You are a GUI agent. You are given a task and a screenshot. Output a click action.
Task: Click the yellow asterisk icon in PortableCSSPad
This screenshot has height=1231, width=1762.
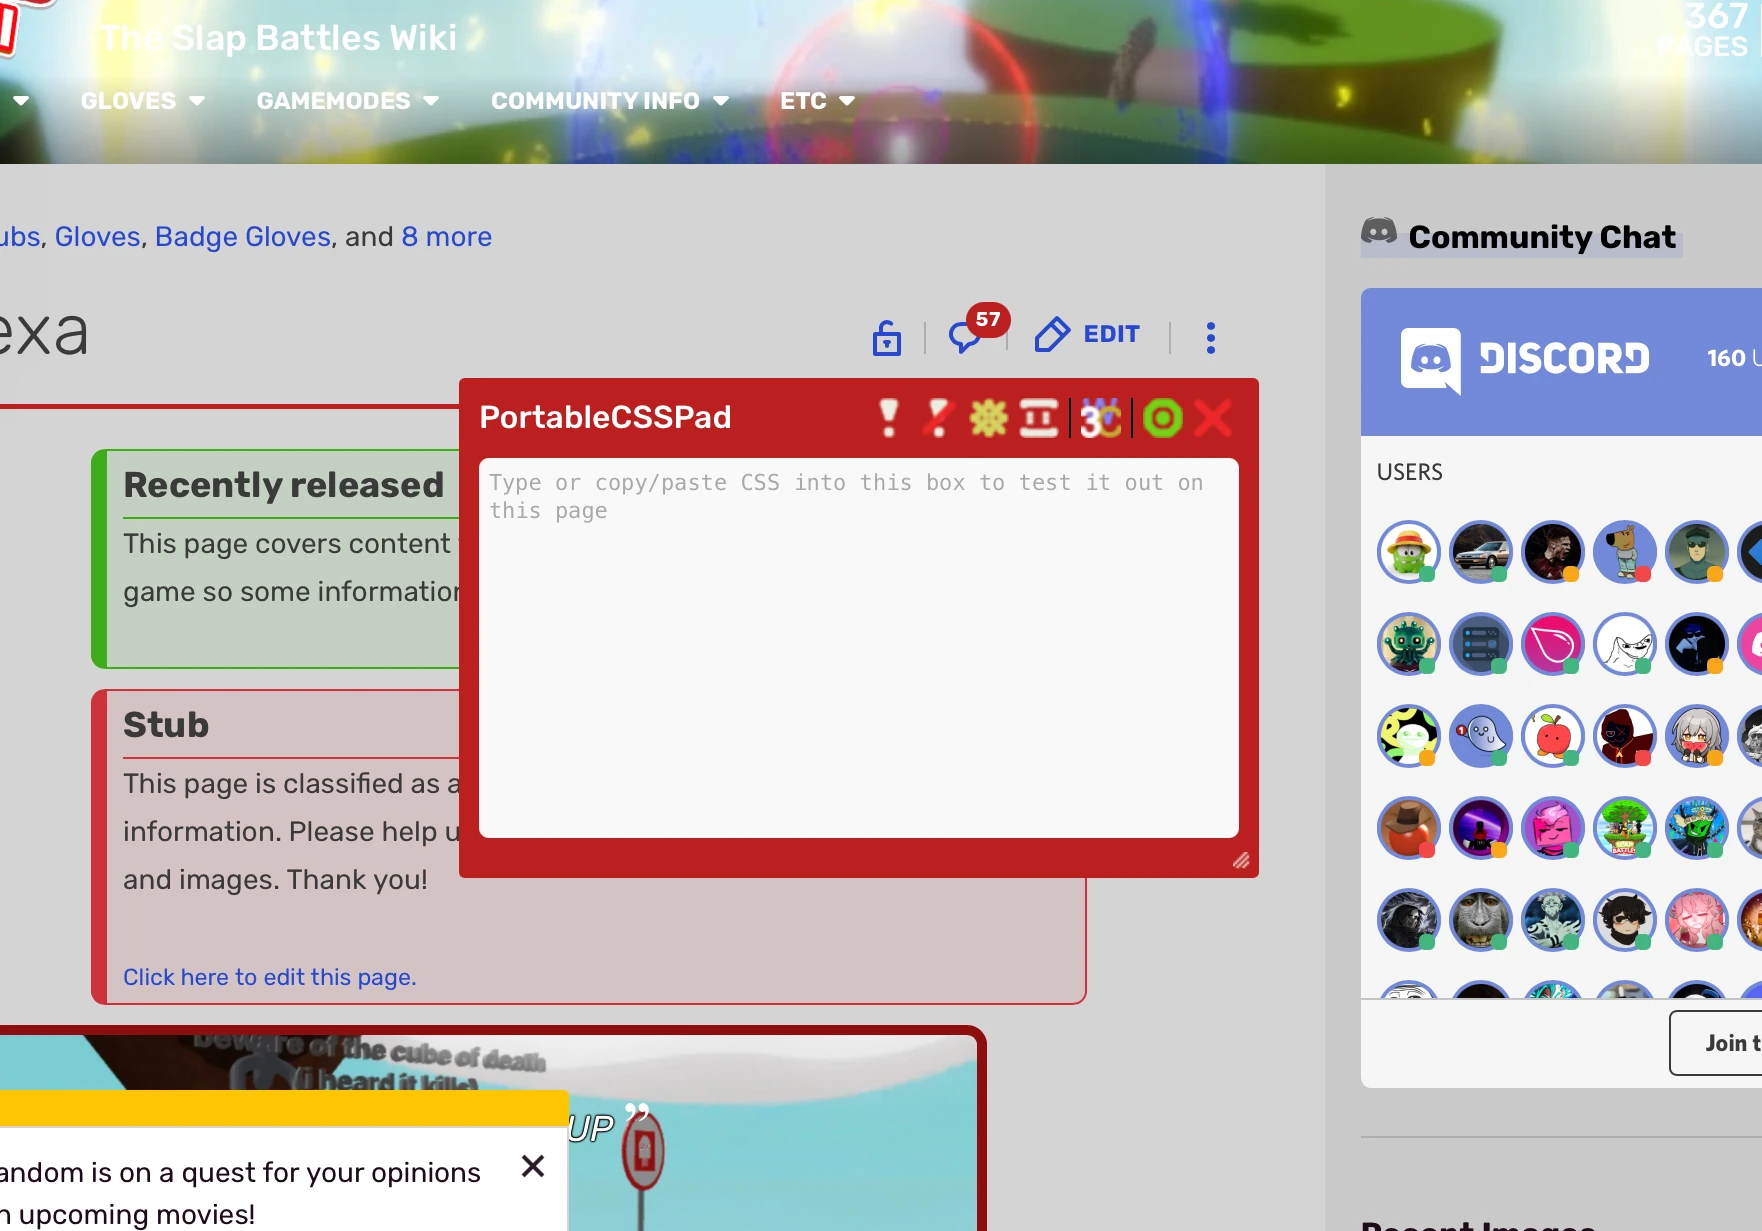tap(985, 418)
